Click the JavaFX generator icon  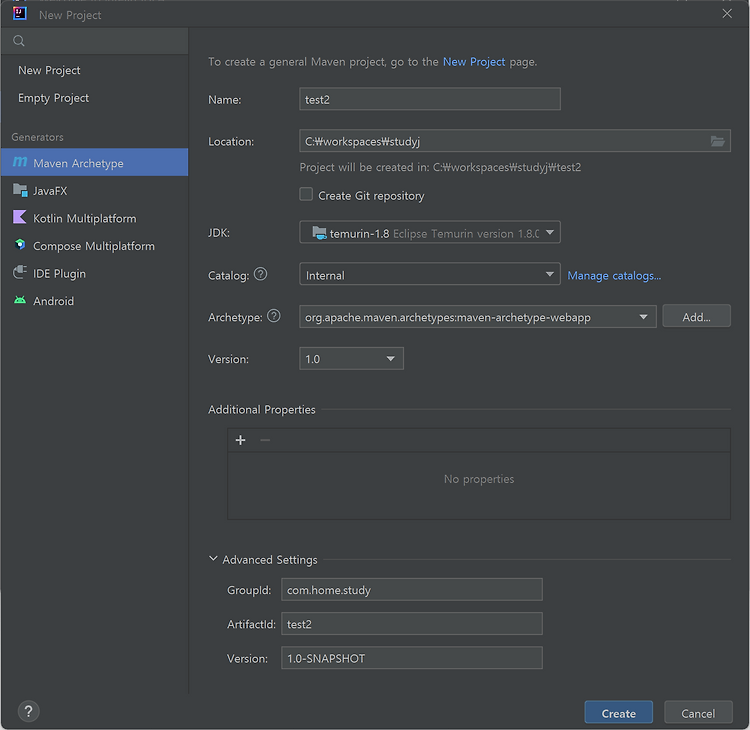click(x=20, y=190)
